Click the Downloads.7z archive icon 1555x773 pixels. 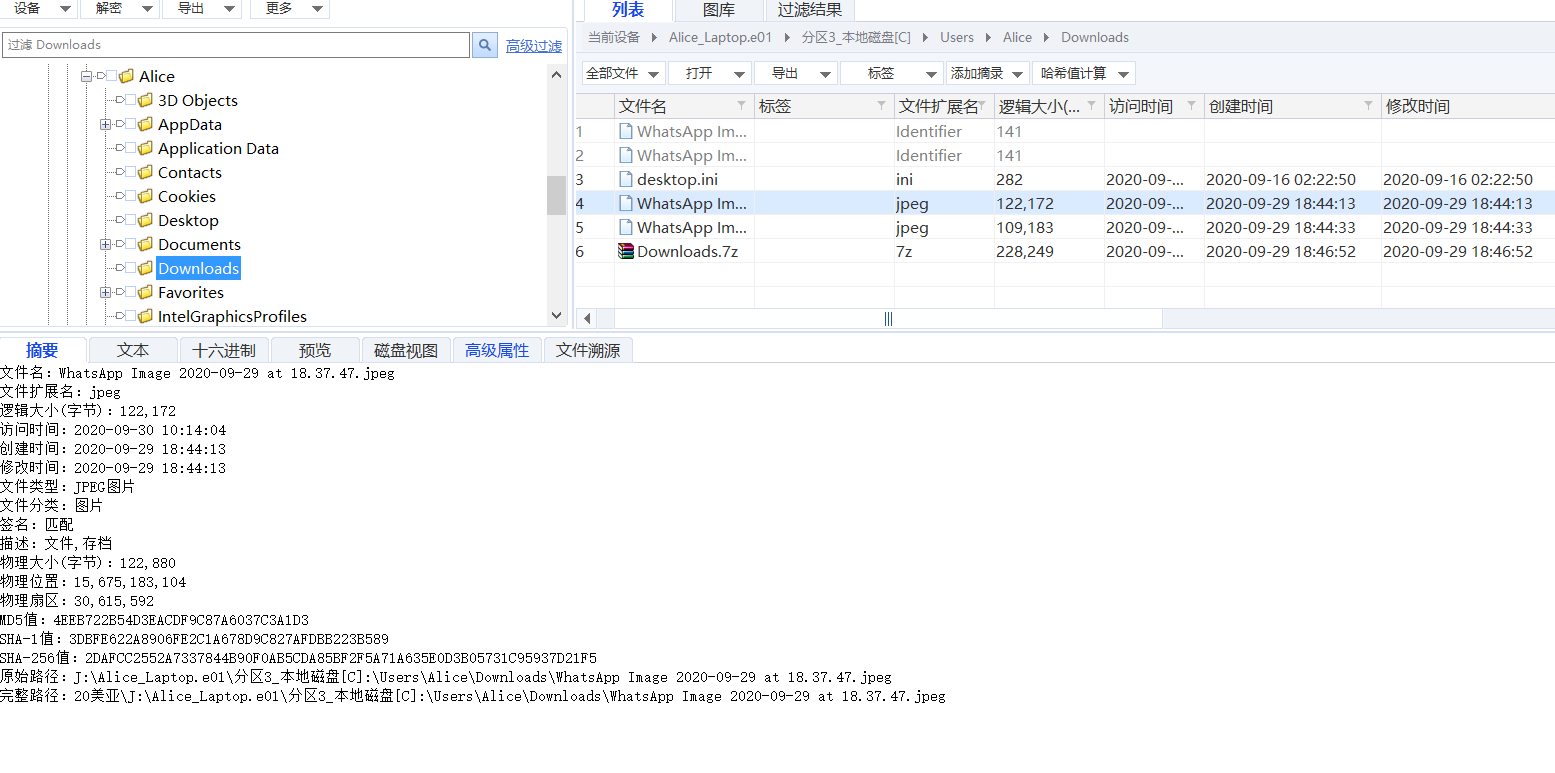626,251
